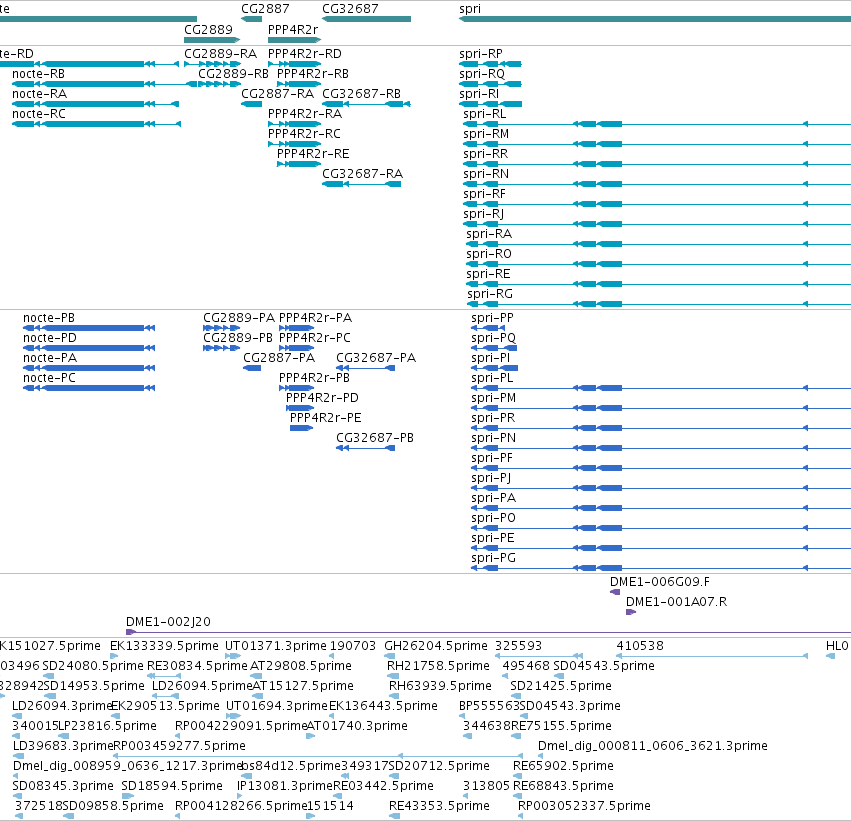Viewport: 851px width, 821px height.
Task: Click CG32687-RB transcript
Action: [366, 104]
